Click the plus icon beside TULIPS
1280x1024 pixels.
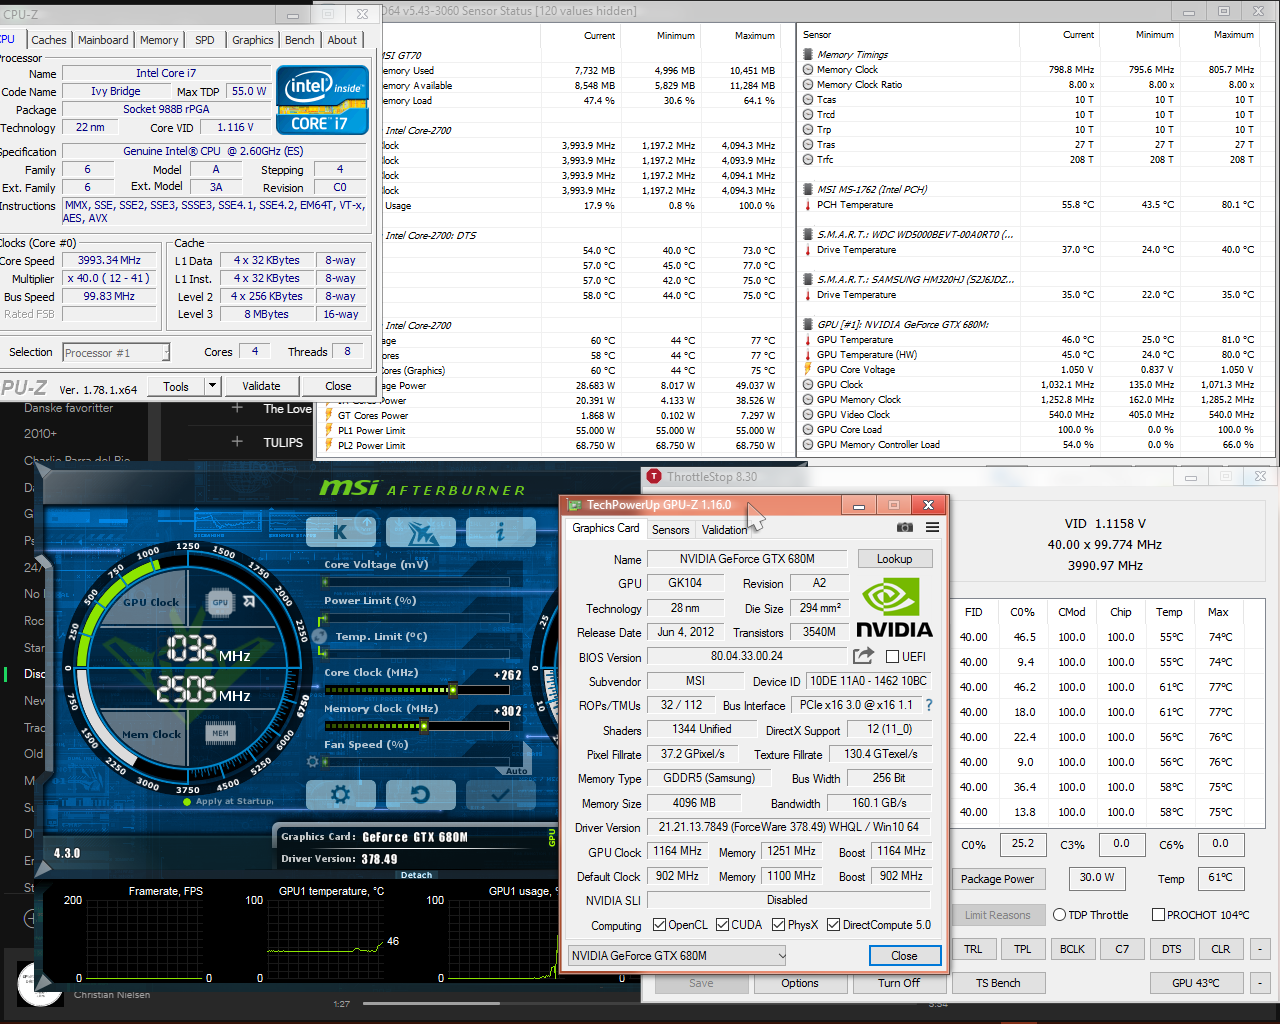click(x=237, y=441)
